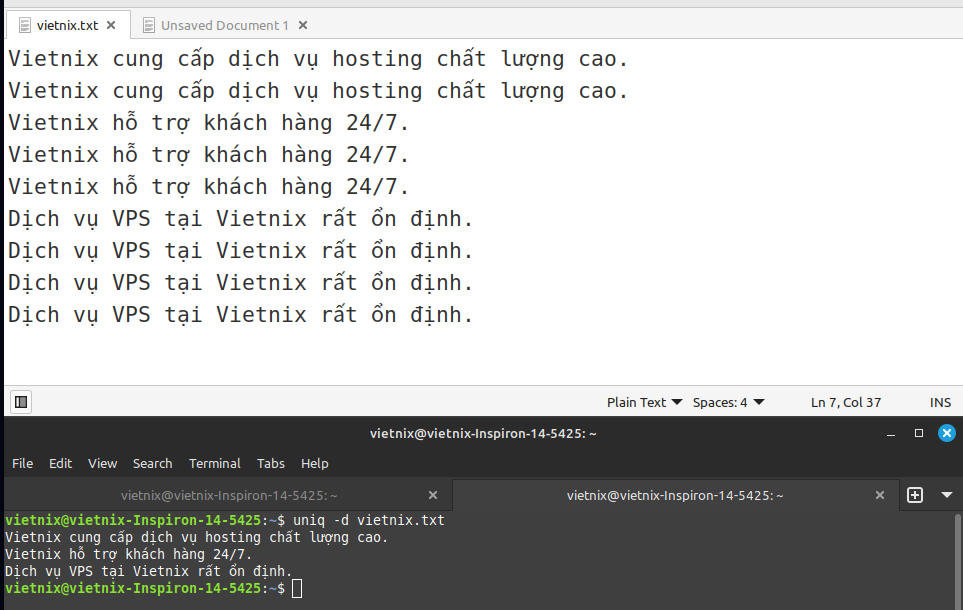The image size is (963, 610).
Task: Open the File menu in terminal
Action: (22, 463)
